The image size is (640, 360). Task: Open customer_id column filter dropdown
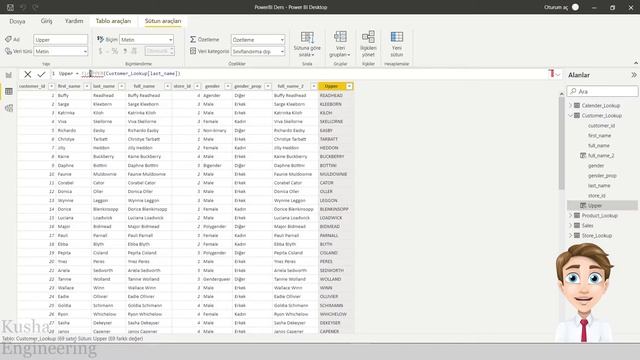click(51, 86)
